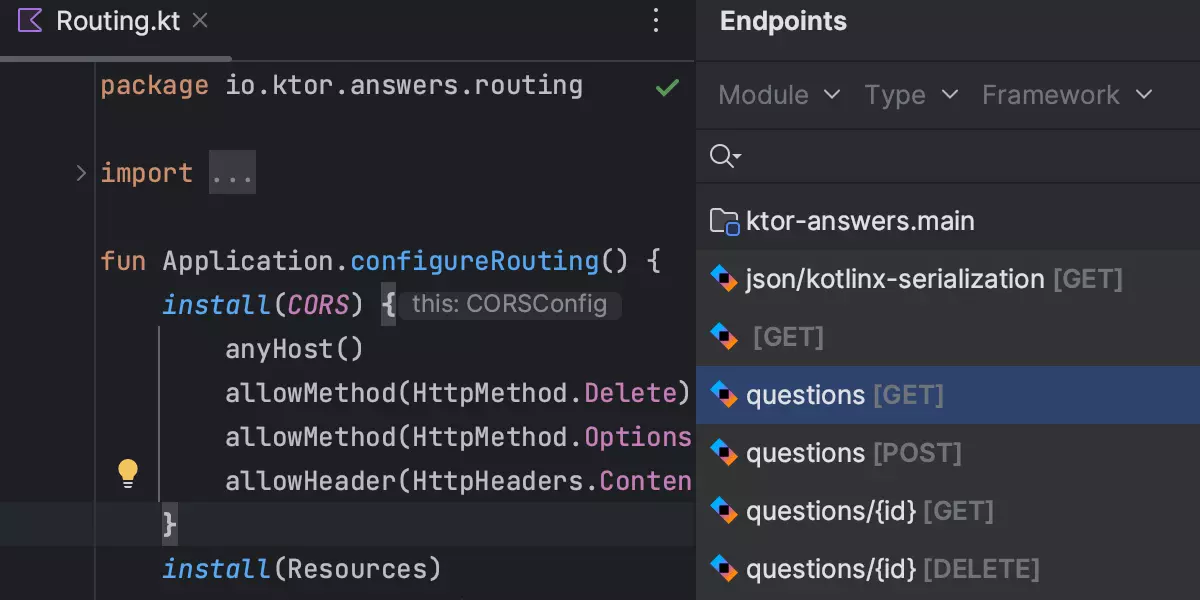This screenshot has width=1200, height=600.
Task: Click the green checkmark inspection indicator
Action: coord(666,88)
